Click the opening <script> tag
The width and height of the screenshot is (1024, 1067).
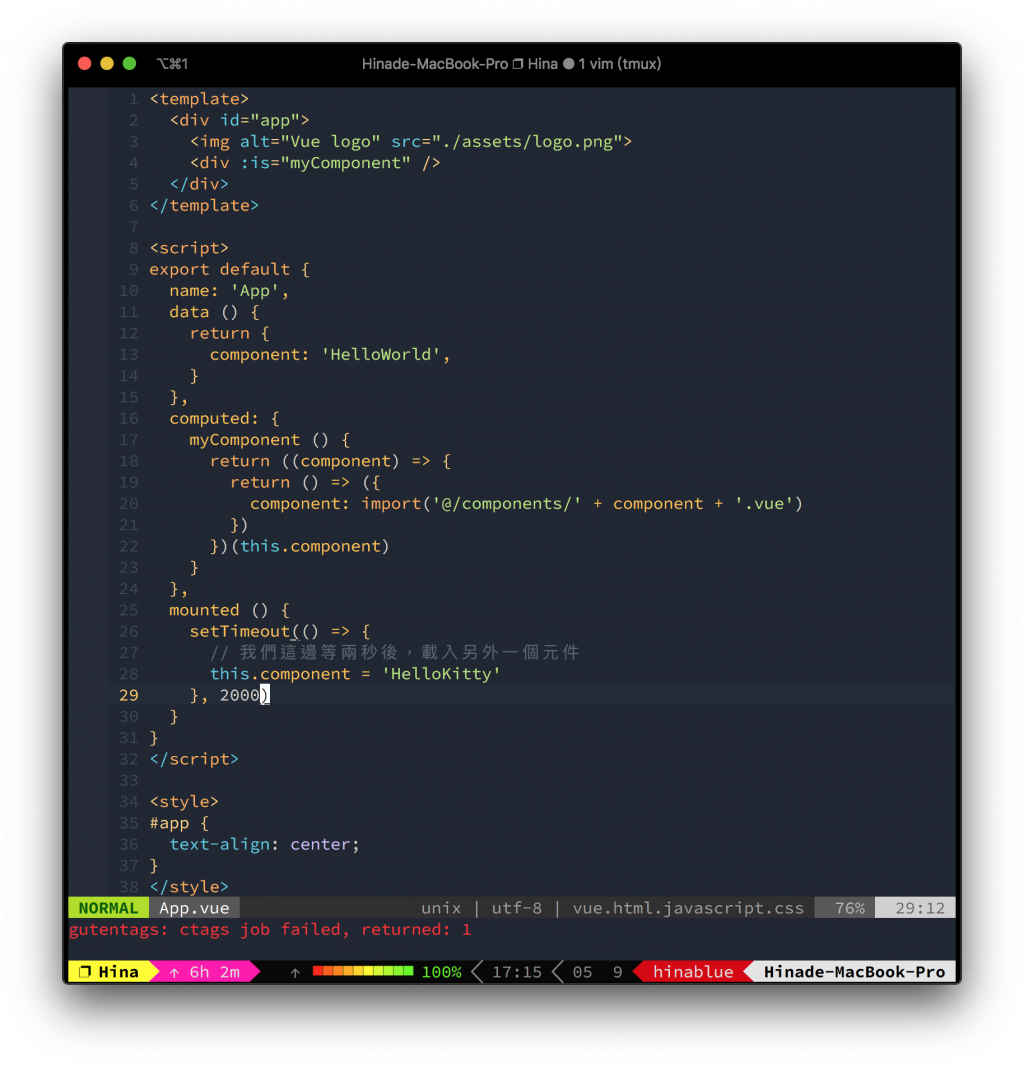[189, 248]
